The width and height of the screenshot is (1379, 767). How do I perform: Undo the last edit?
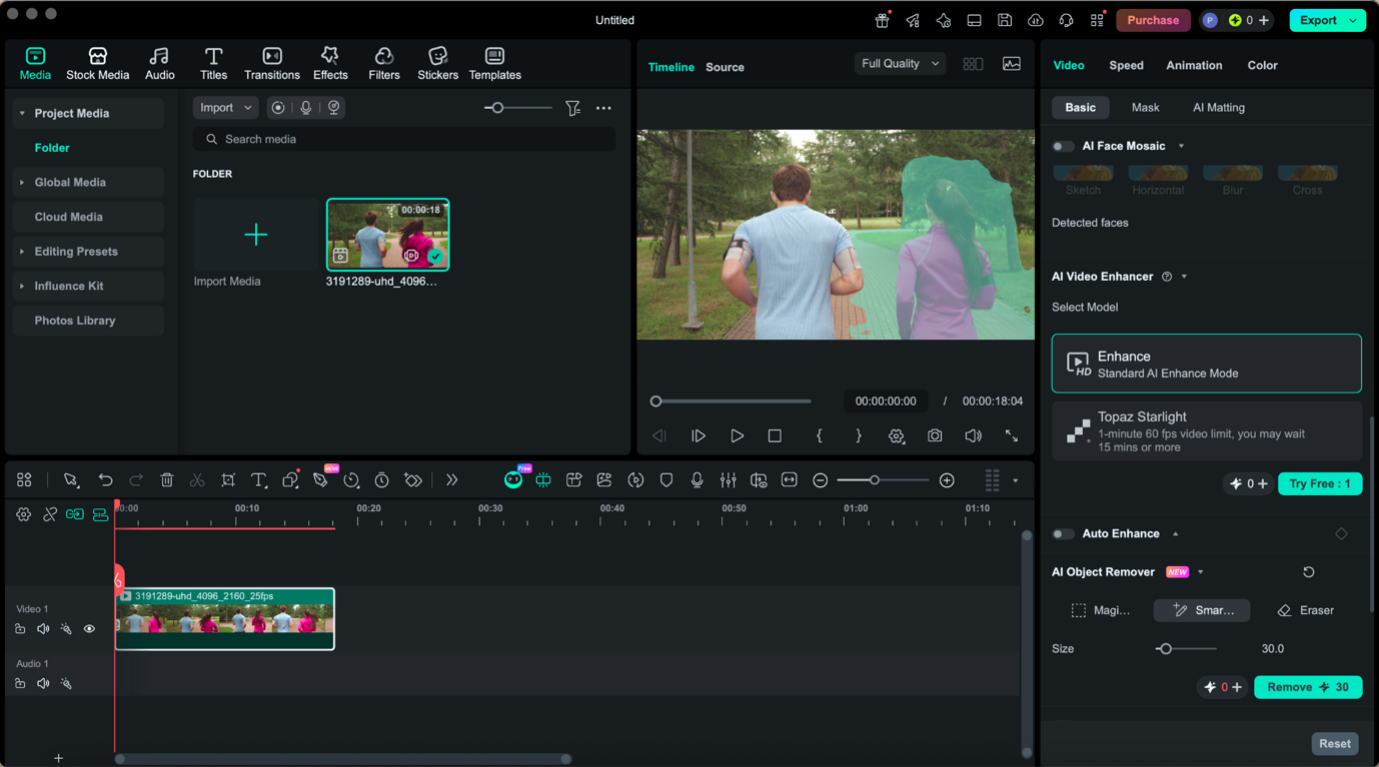tap(106, 480)
